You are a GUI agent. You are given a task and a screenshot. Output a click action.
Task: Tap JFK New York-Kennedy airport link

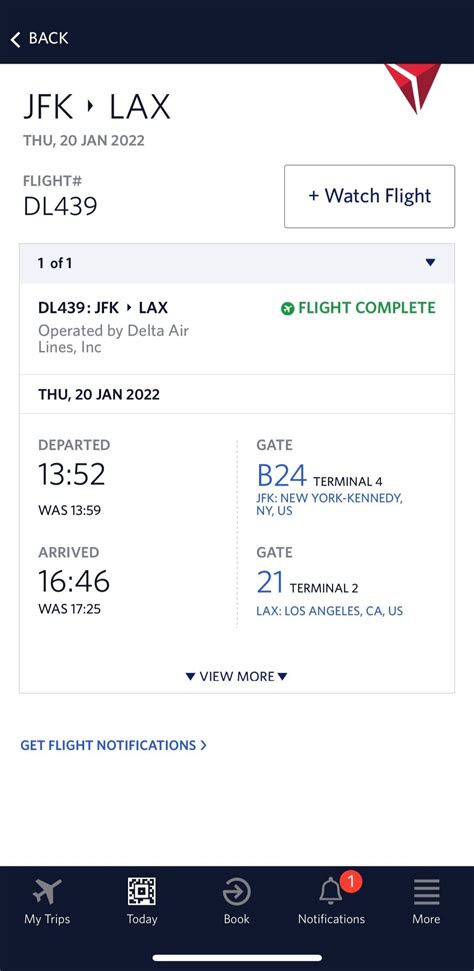[x=329, y=505]
